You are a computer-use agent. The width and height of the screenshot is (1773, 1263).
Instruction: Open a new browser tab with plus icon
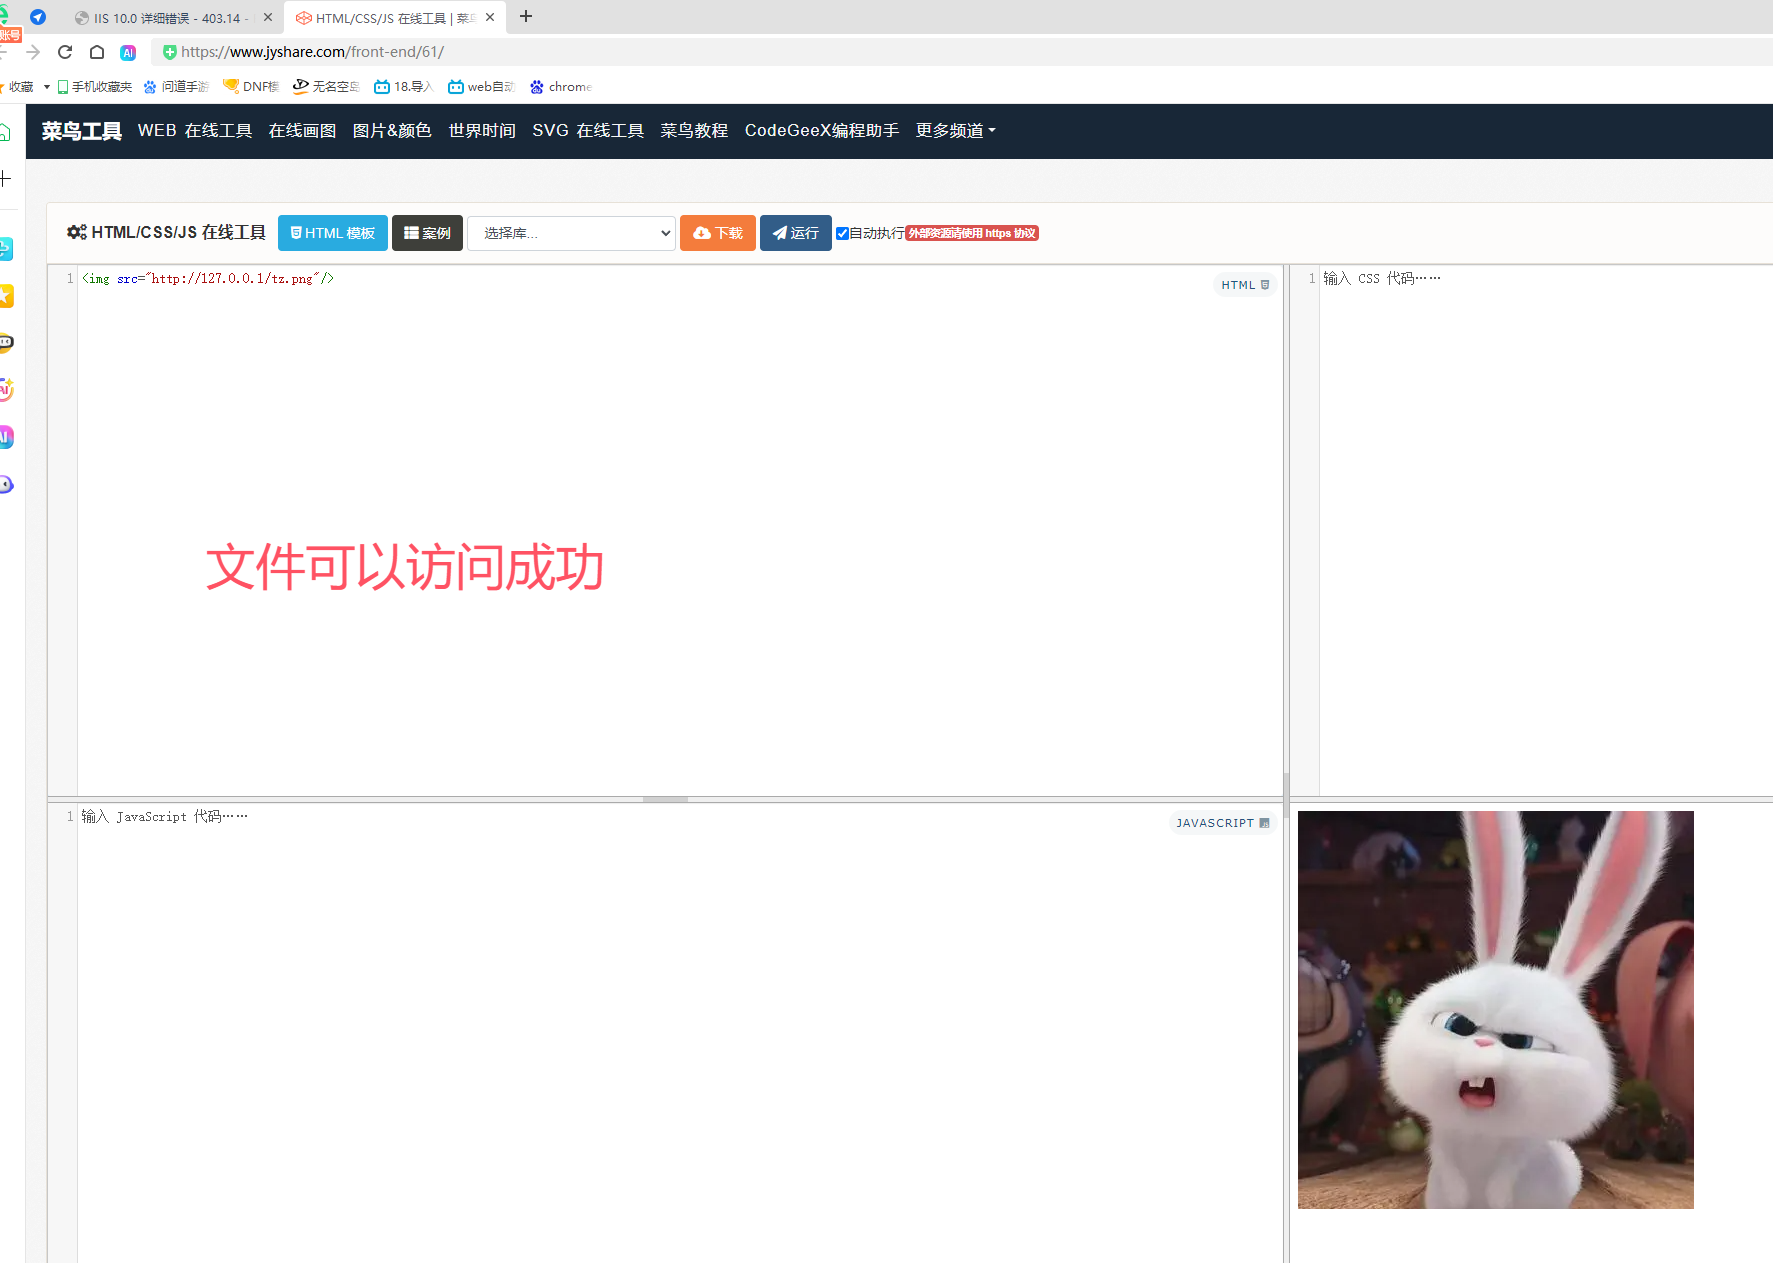pos(526,17)
